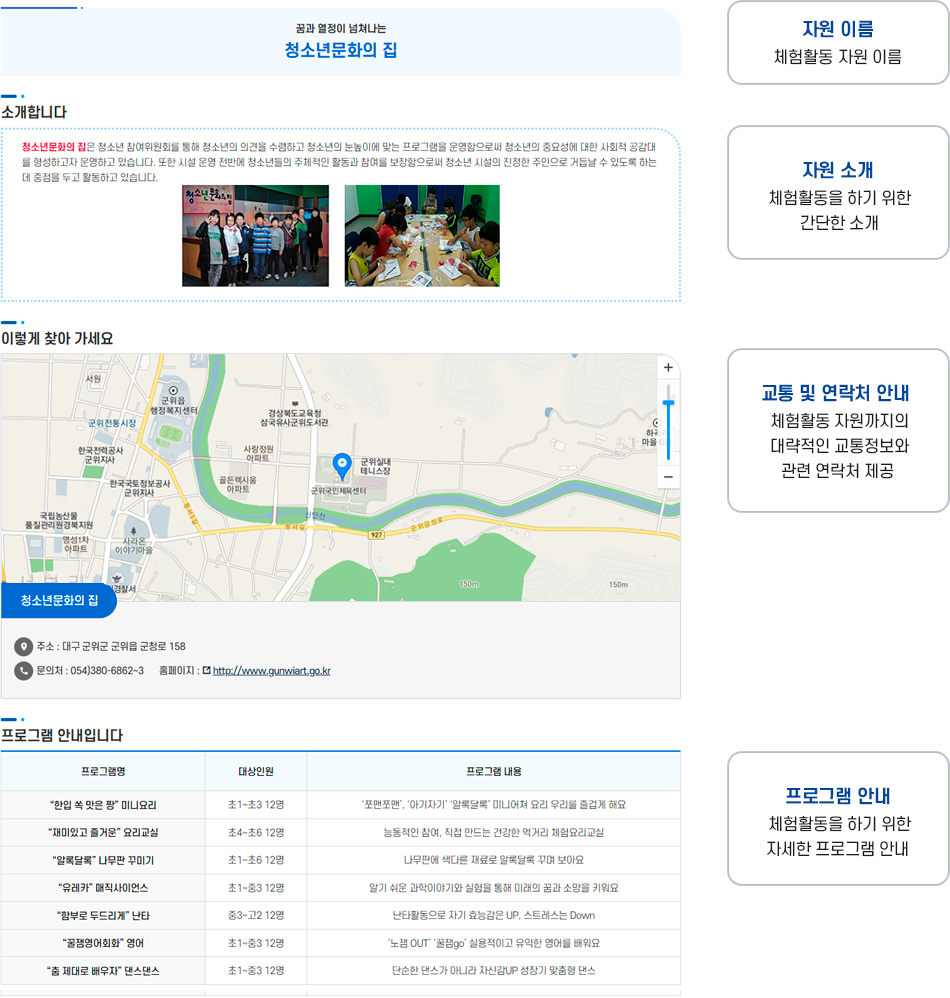This screenshot has height=998, width=950.
Task: Select the "함부로 두드리게" 난타 row
Action: pos(340,915)
